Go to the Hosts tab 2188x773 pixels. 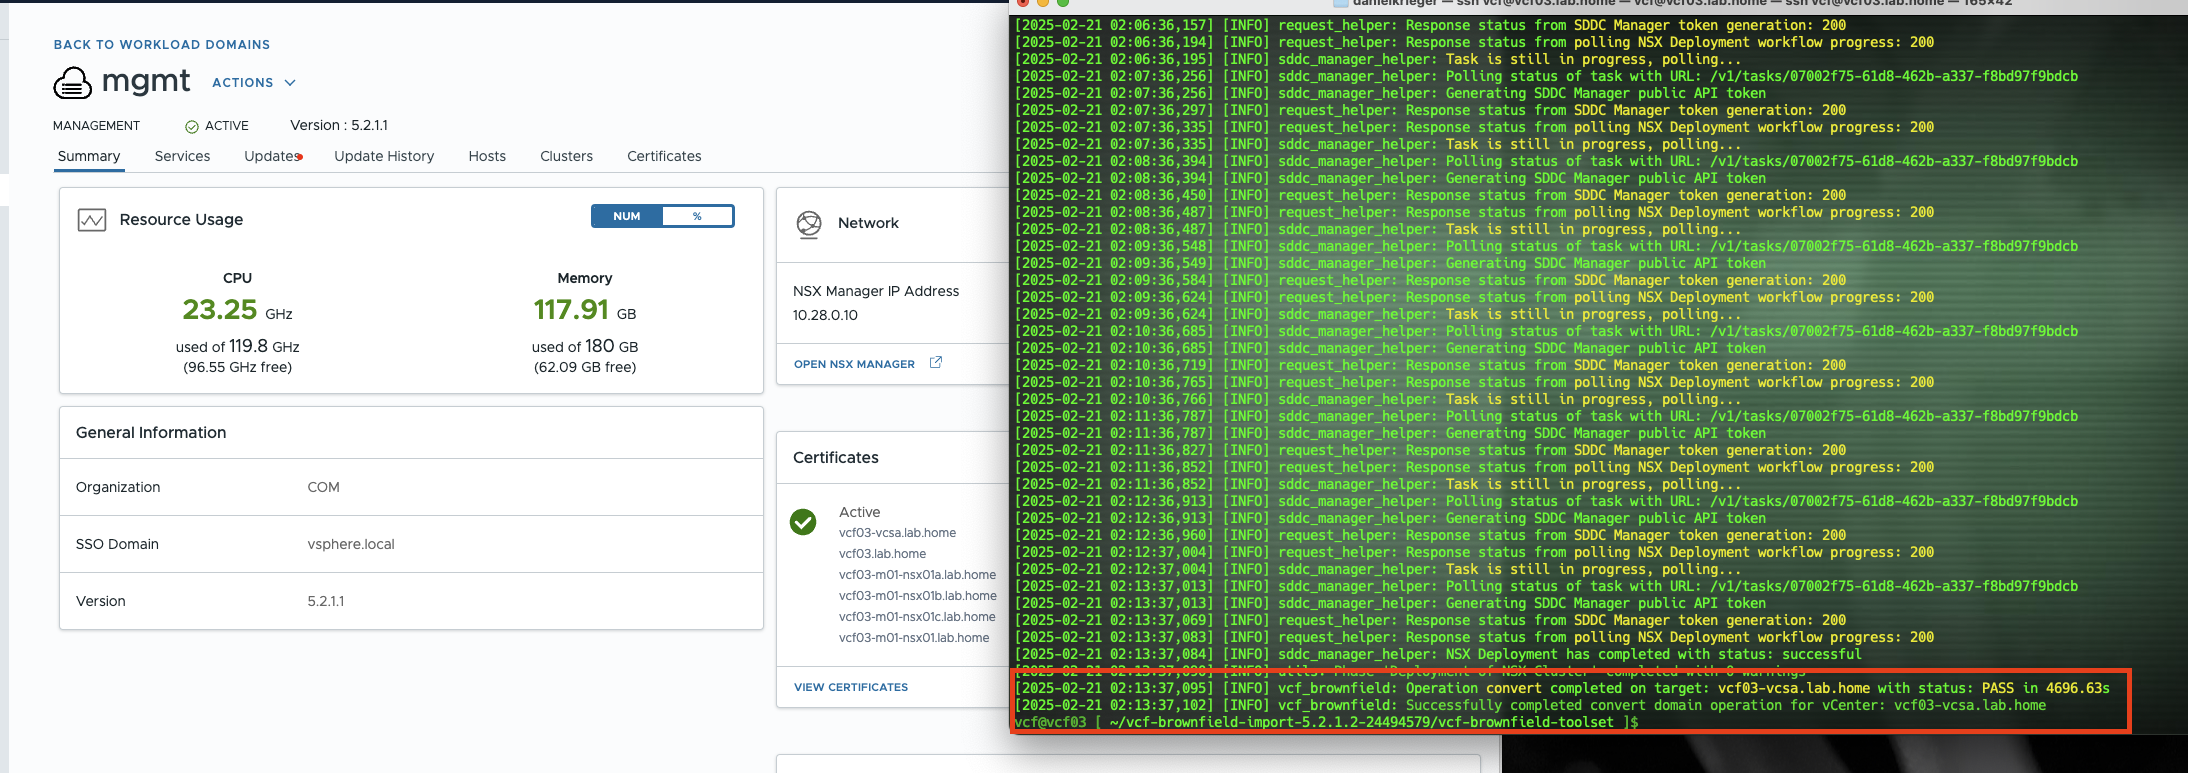point(487,156)
